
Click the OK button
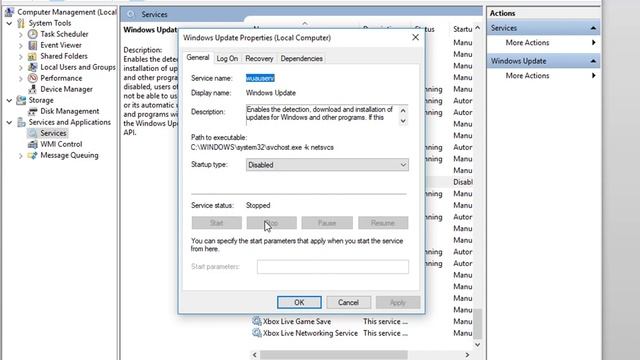point(299,302)
